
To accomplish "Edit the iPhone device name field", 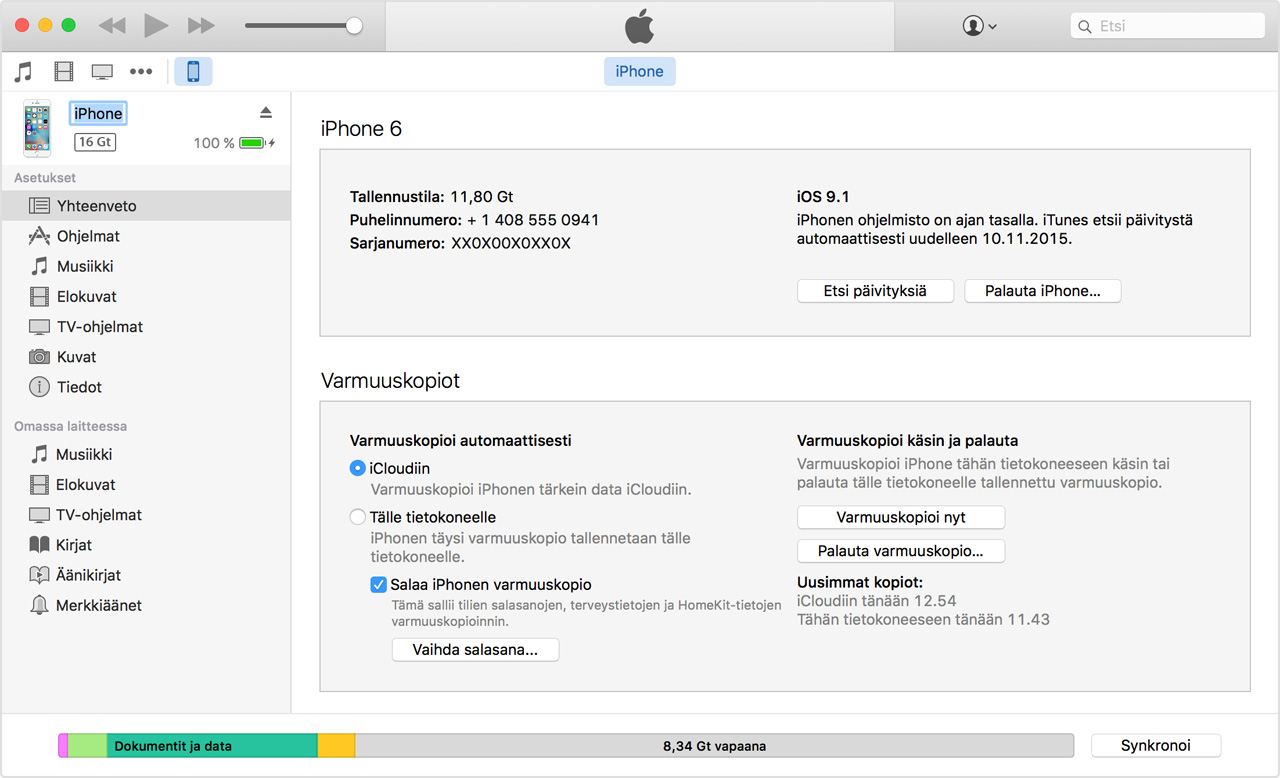I will (x=98, y=113).
